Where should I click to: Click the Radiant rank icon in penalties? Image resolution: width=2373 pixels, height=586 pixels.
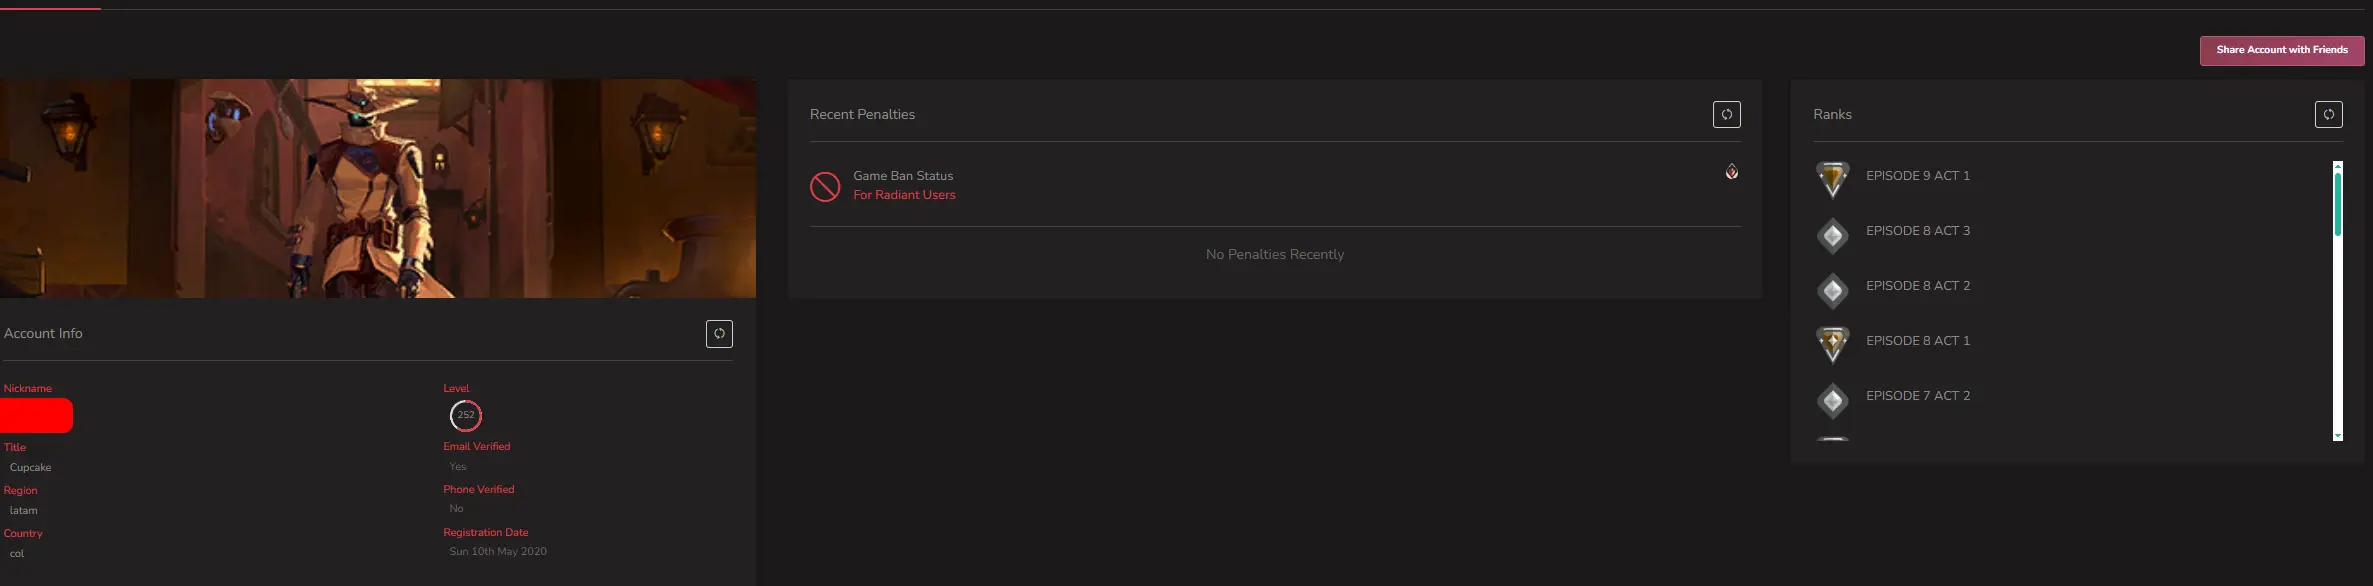coord(1731,172)
